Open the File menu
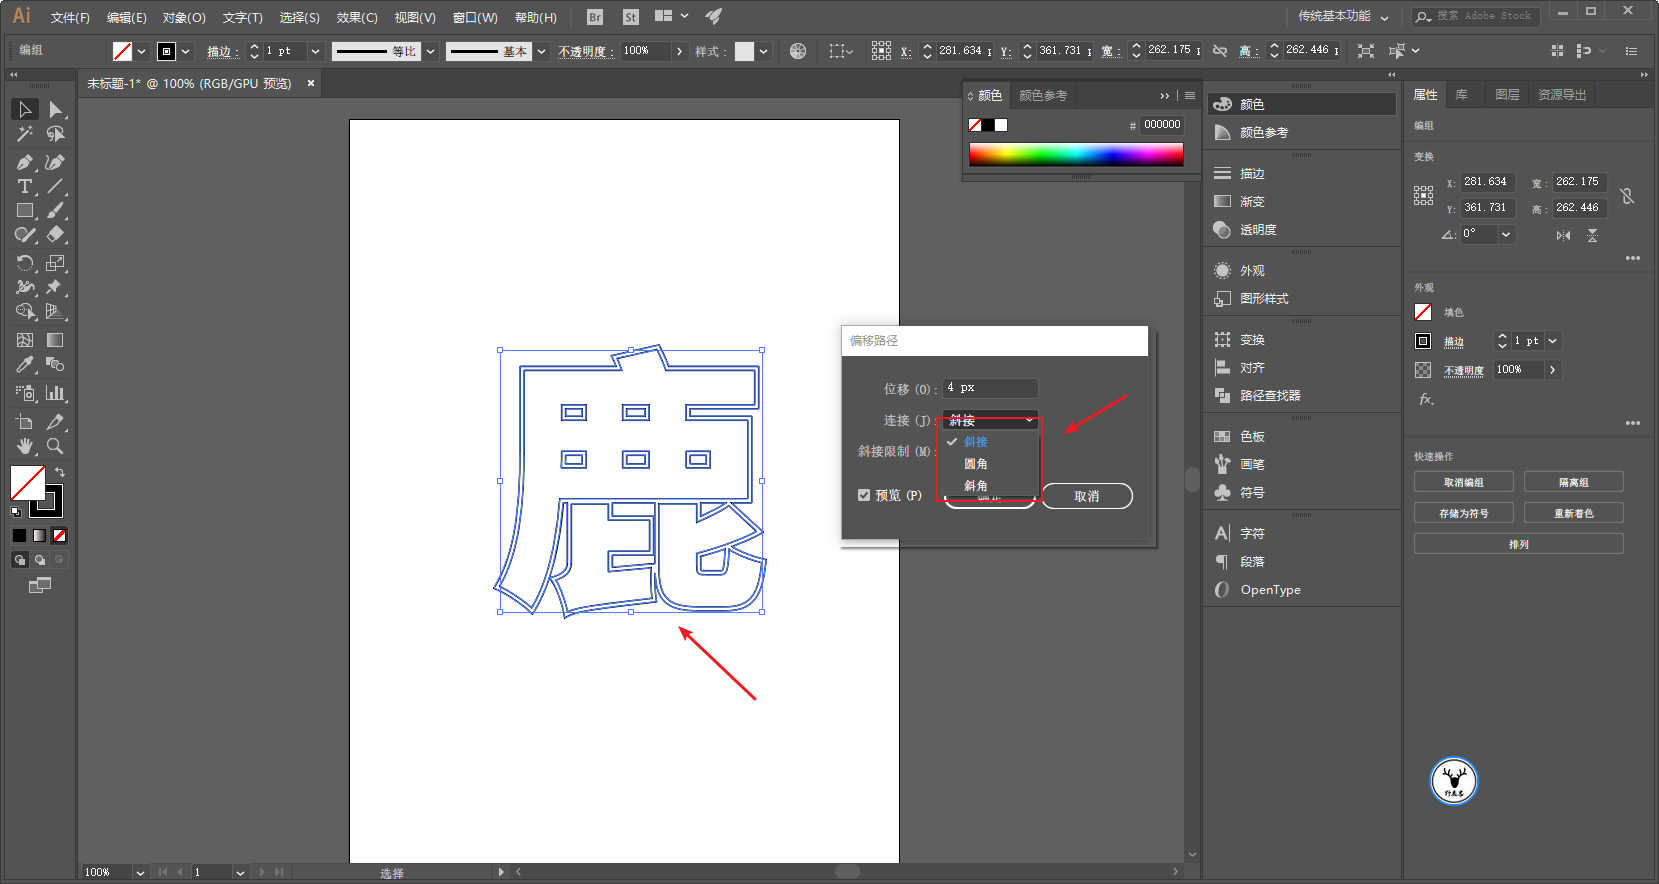Screen dimensions: 1659x884 tap(70, 18)
